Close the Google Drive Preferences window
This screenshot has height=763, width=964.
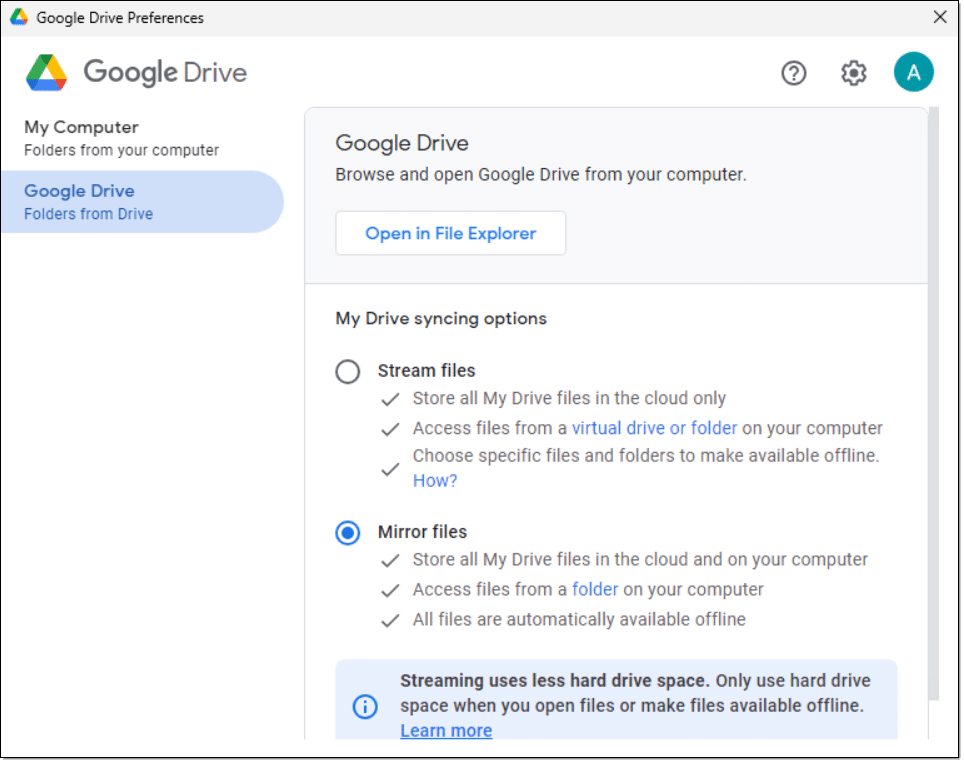[939, 17]
